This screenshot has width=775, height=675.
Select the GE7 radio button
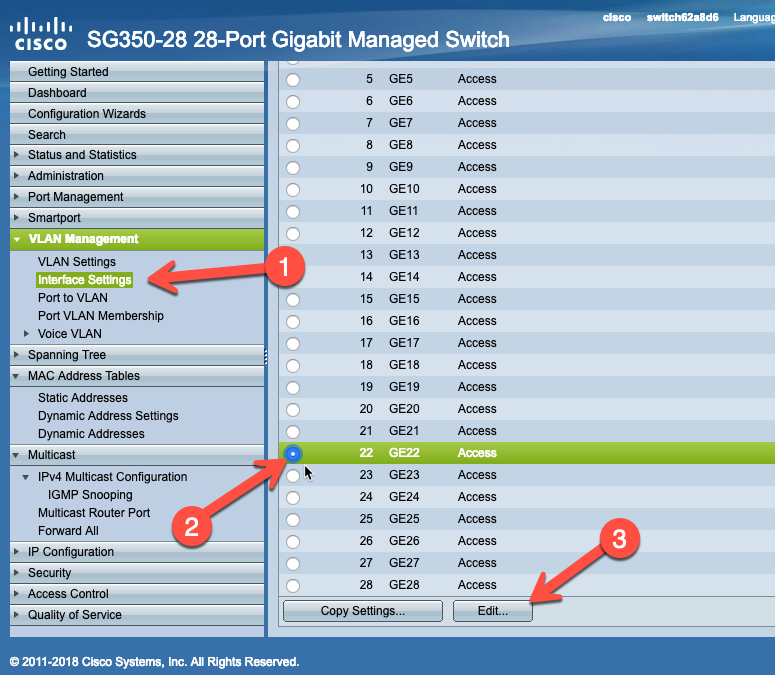pos(293,124)
